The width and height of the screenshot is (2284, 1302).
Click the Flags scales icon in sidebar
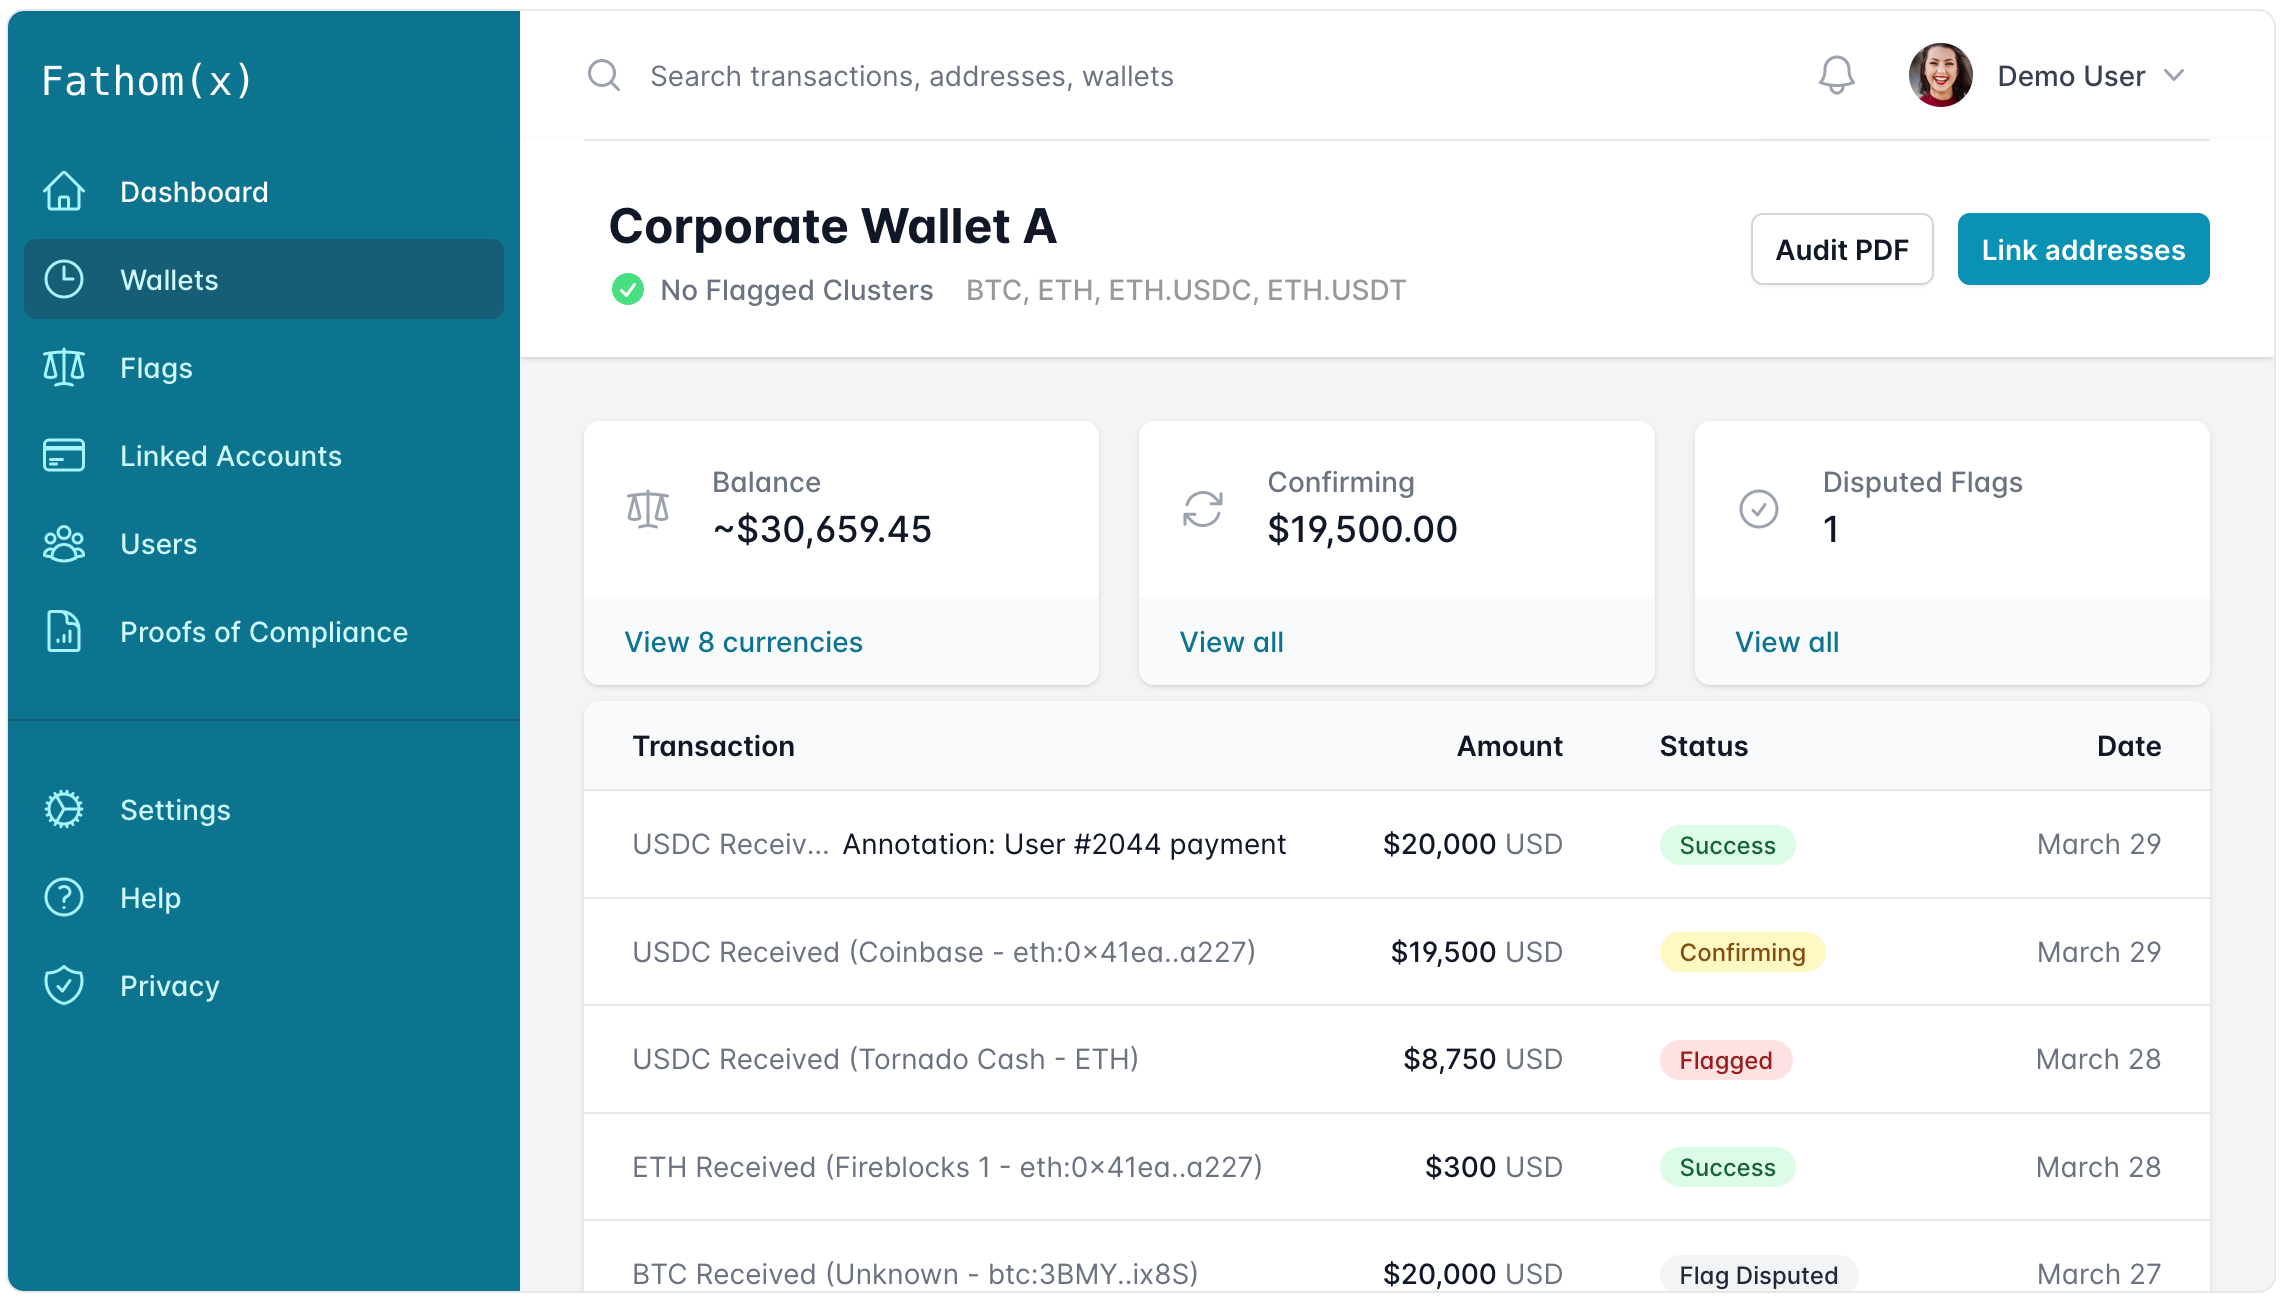click(x=64, y=368)
